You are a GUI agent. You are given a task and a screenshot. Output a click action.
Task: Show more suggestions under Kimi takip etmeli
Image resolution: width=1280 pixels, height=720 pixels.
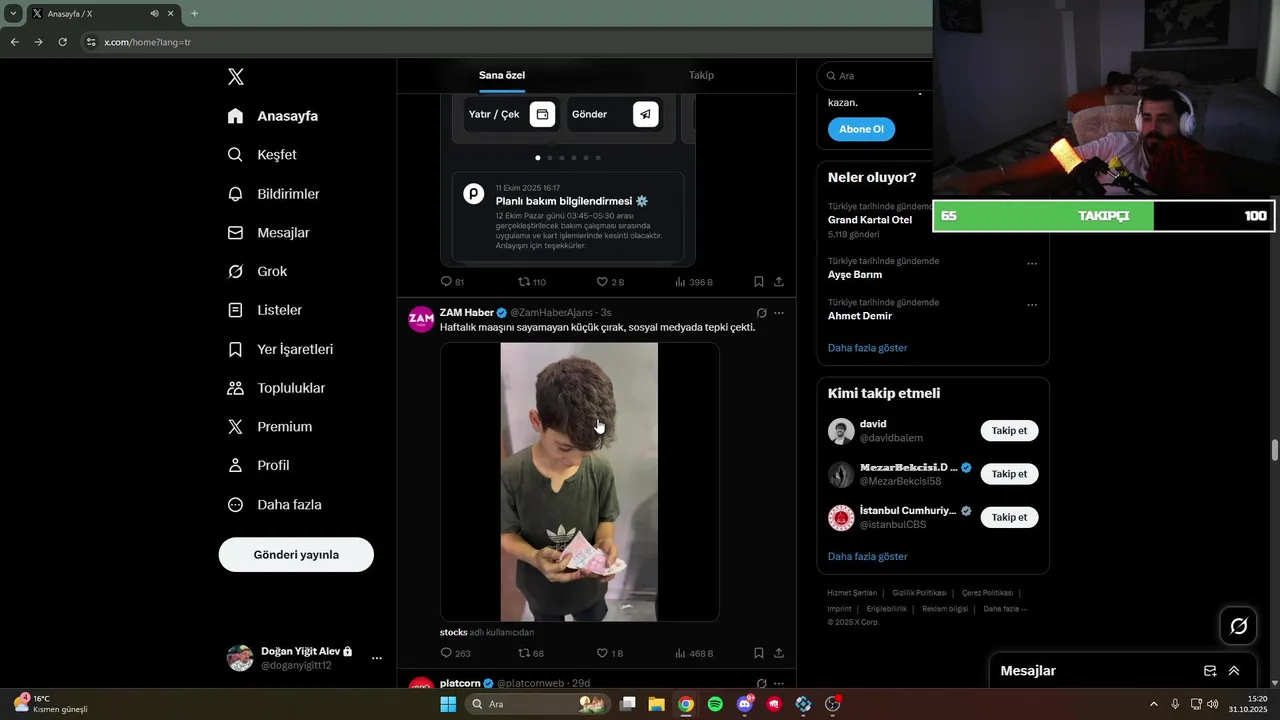(867, 556)
